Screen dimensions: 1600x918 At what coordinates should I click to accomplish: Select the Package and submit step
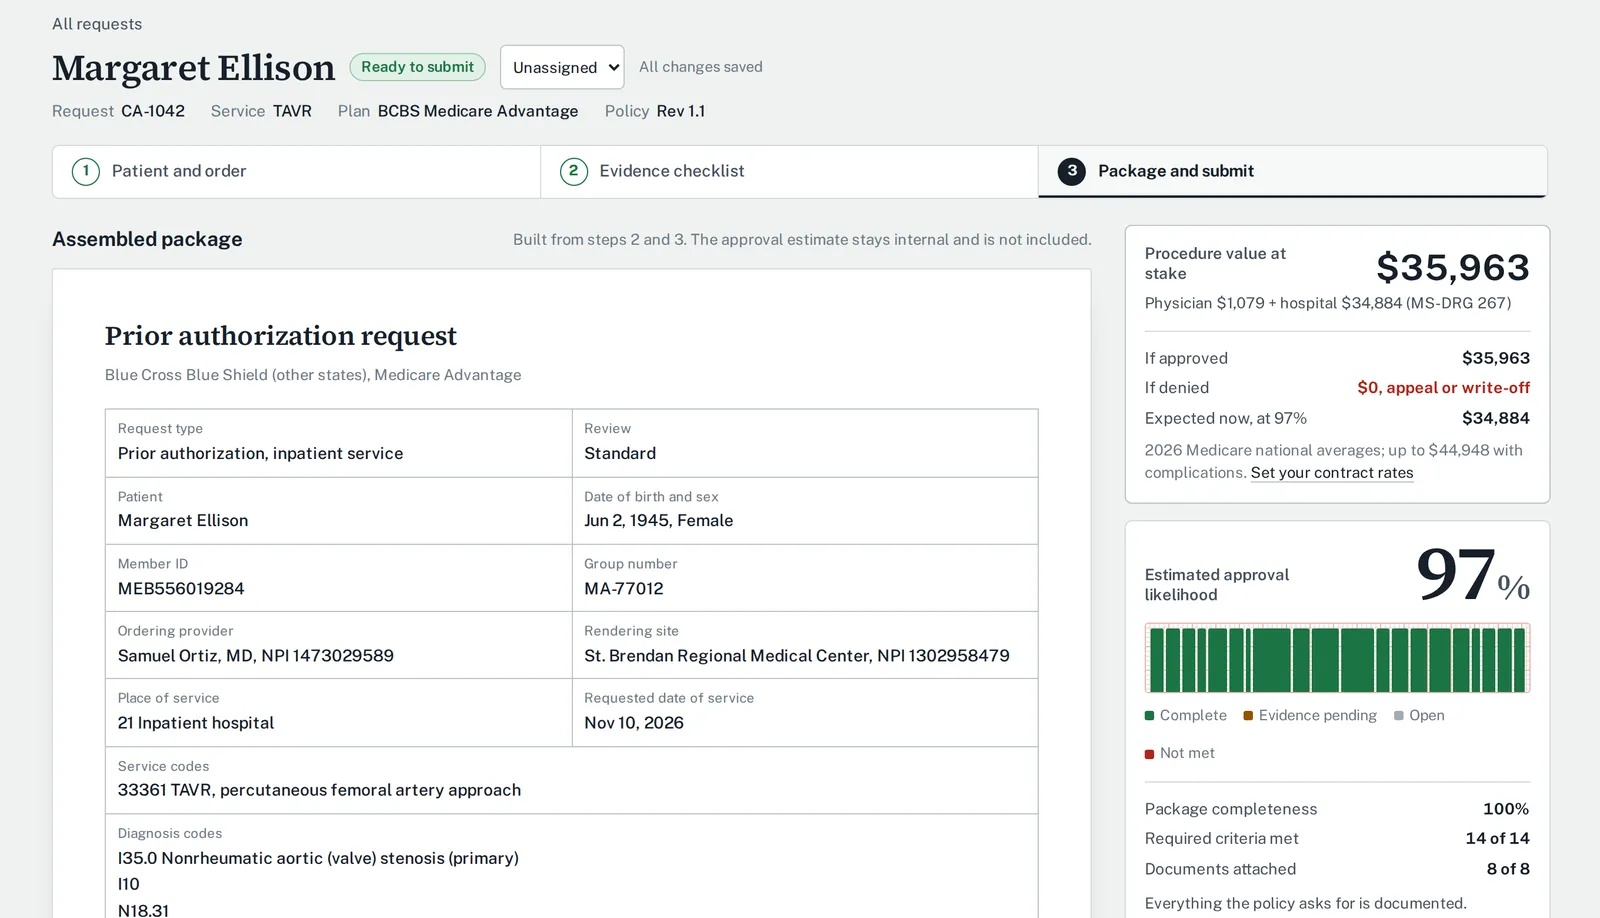tap(1293, 171)
